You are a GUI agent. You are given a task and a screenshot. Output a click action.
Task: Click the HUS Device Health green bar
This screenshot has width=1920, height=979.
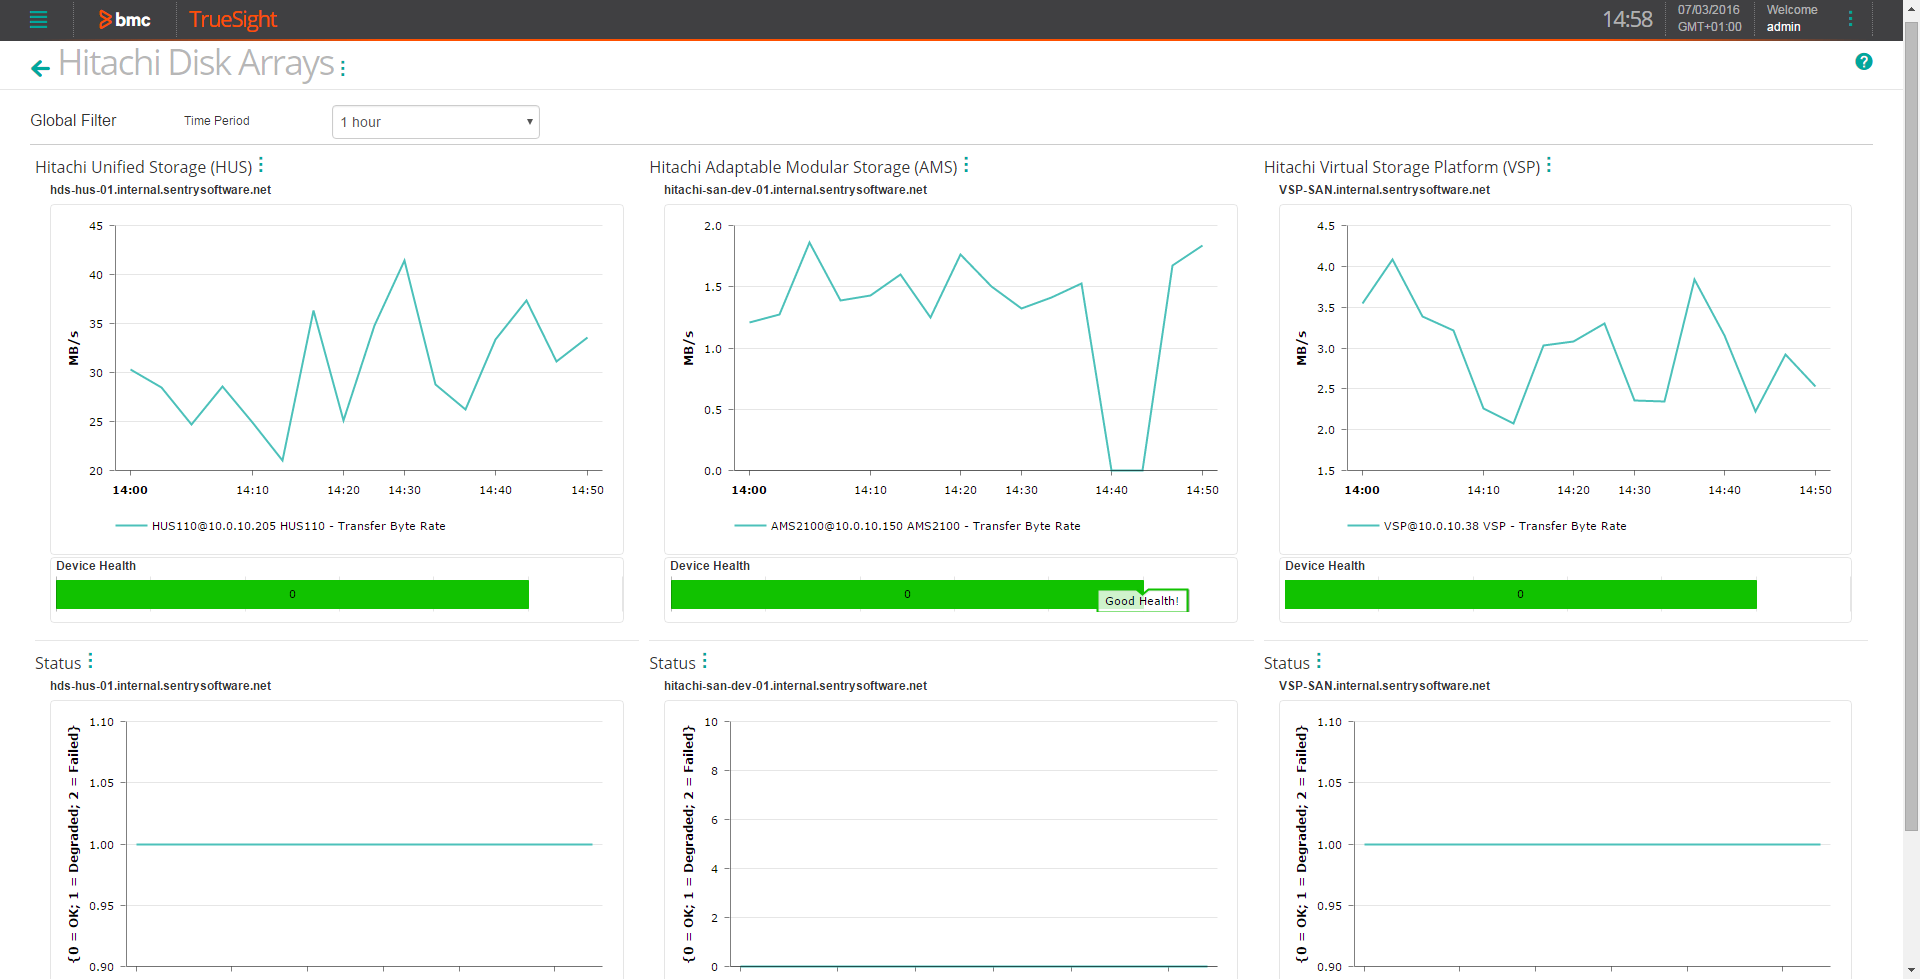point(292,594)
